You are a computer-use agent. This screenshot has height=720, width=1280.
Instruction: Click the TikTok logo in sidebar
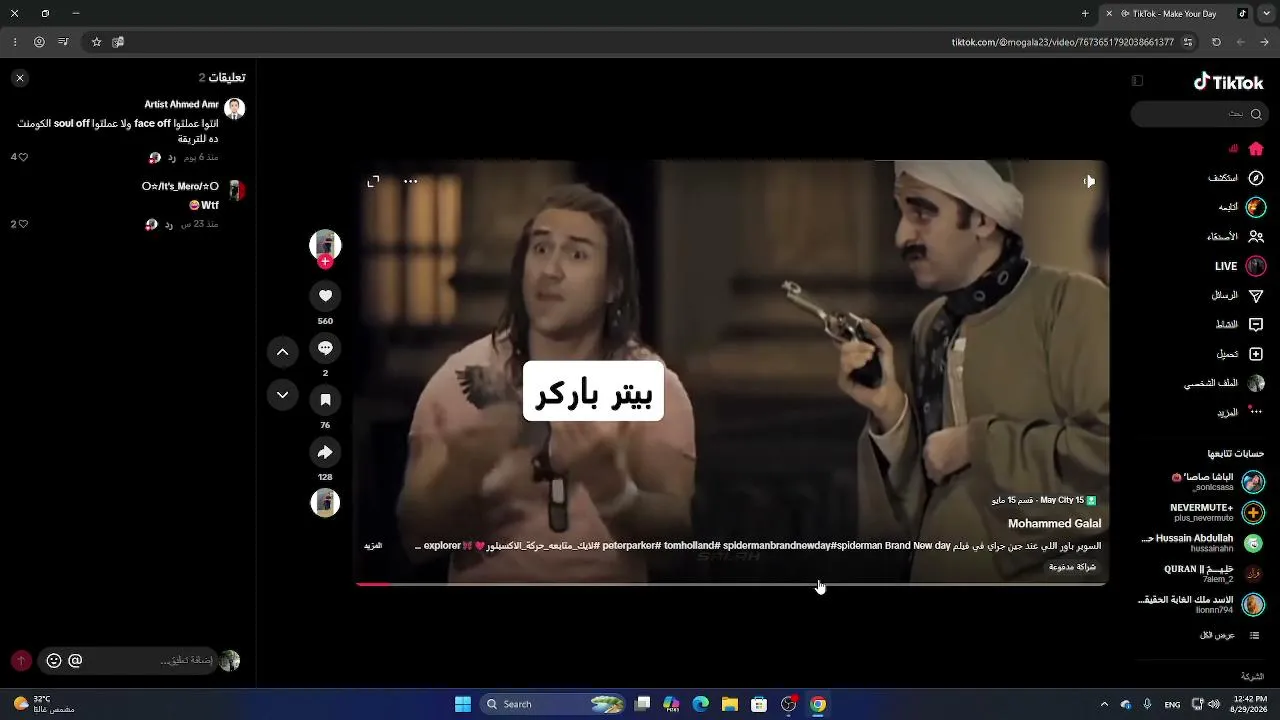click(x=1229, y=82)
